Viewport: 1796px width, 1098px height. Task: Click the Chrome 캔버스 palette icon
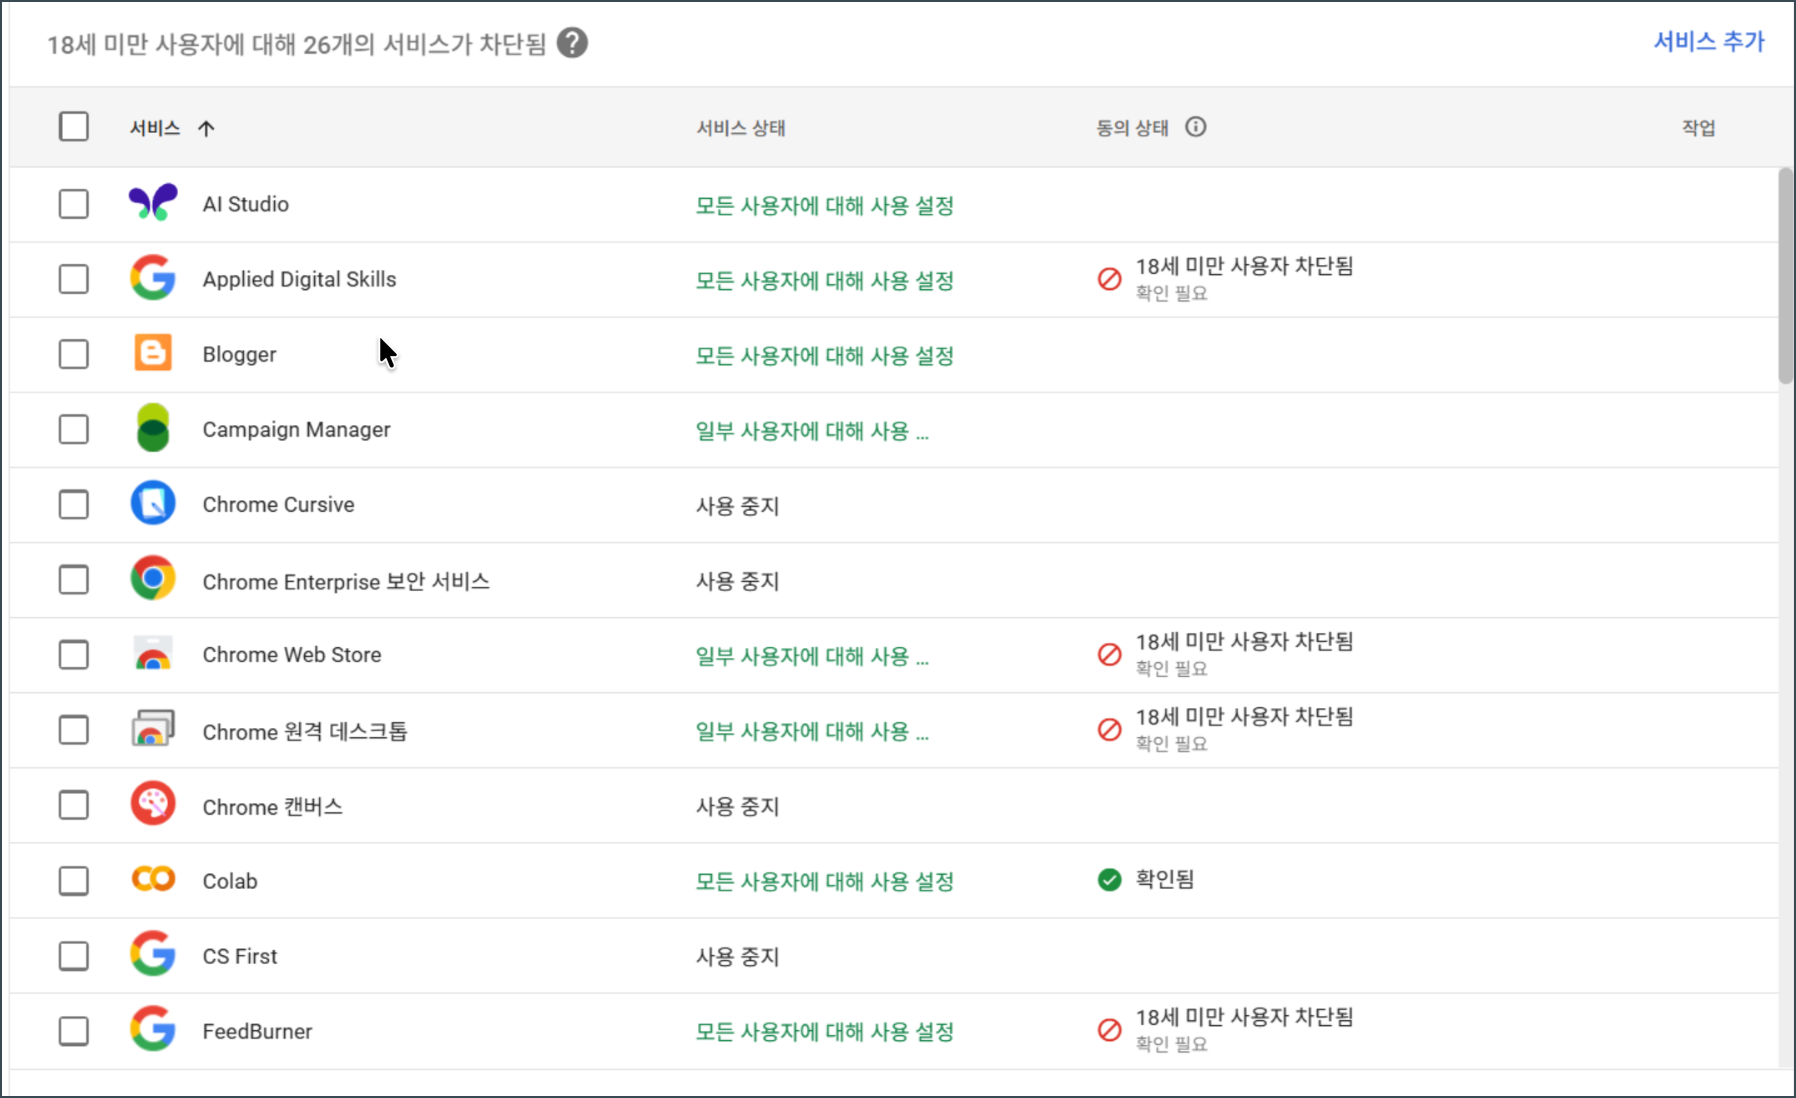(153, 804)
